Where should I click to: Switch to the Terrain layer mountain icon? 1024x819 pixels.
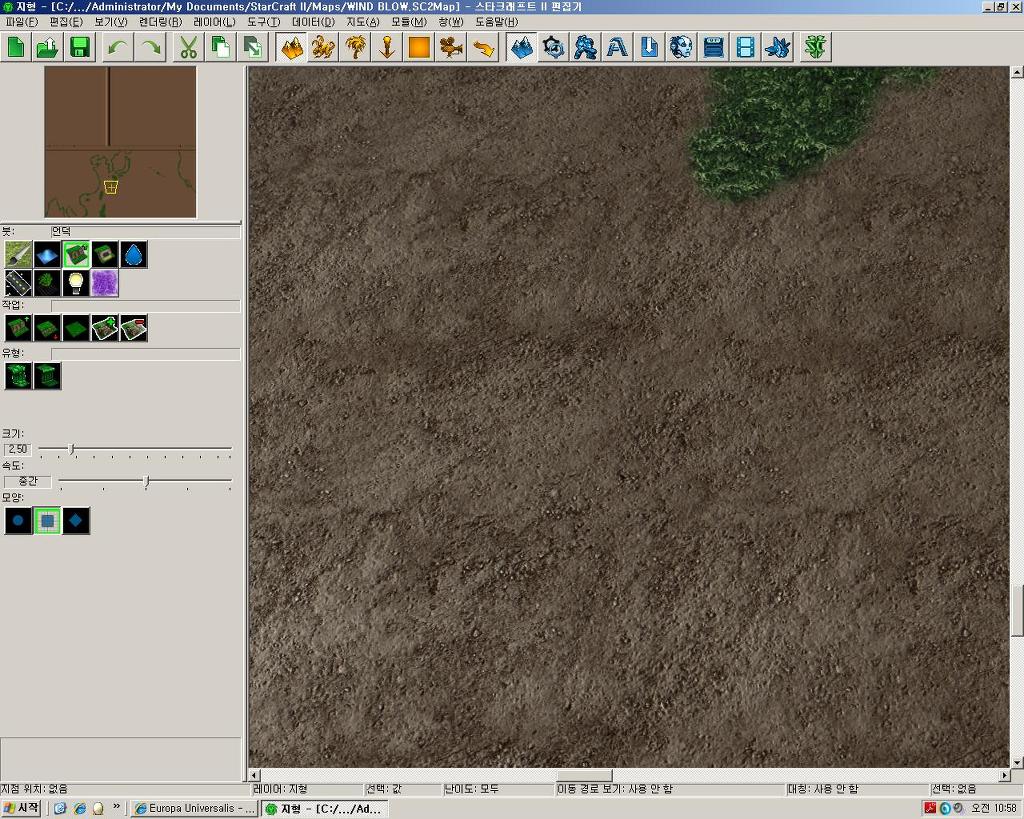pos(292,48)
